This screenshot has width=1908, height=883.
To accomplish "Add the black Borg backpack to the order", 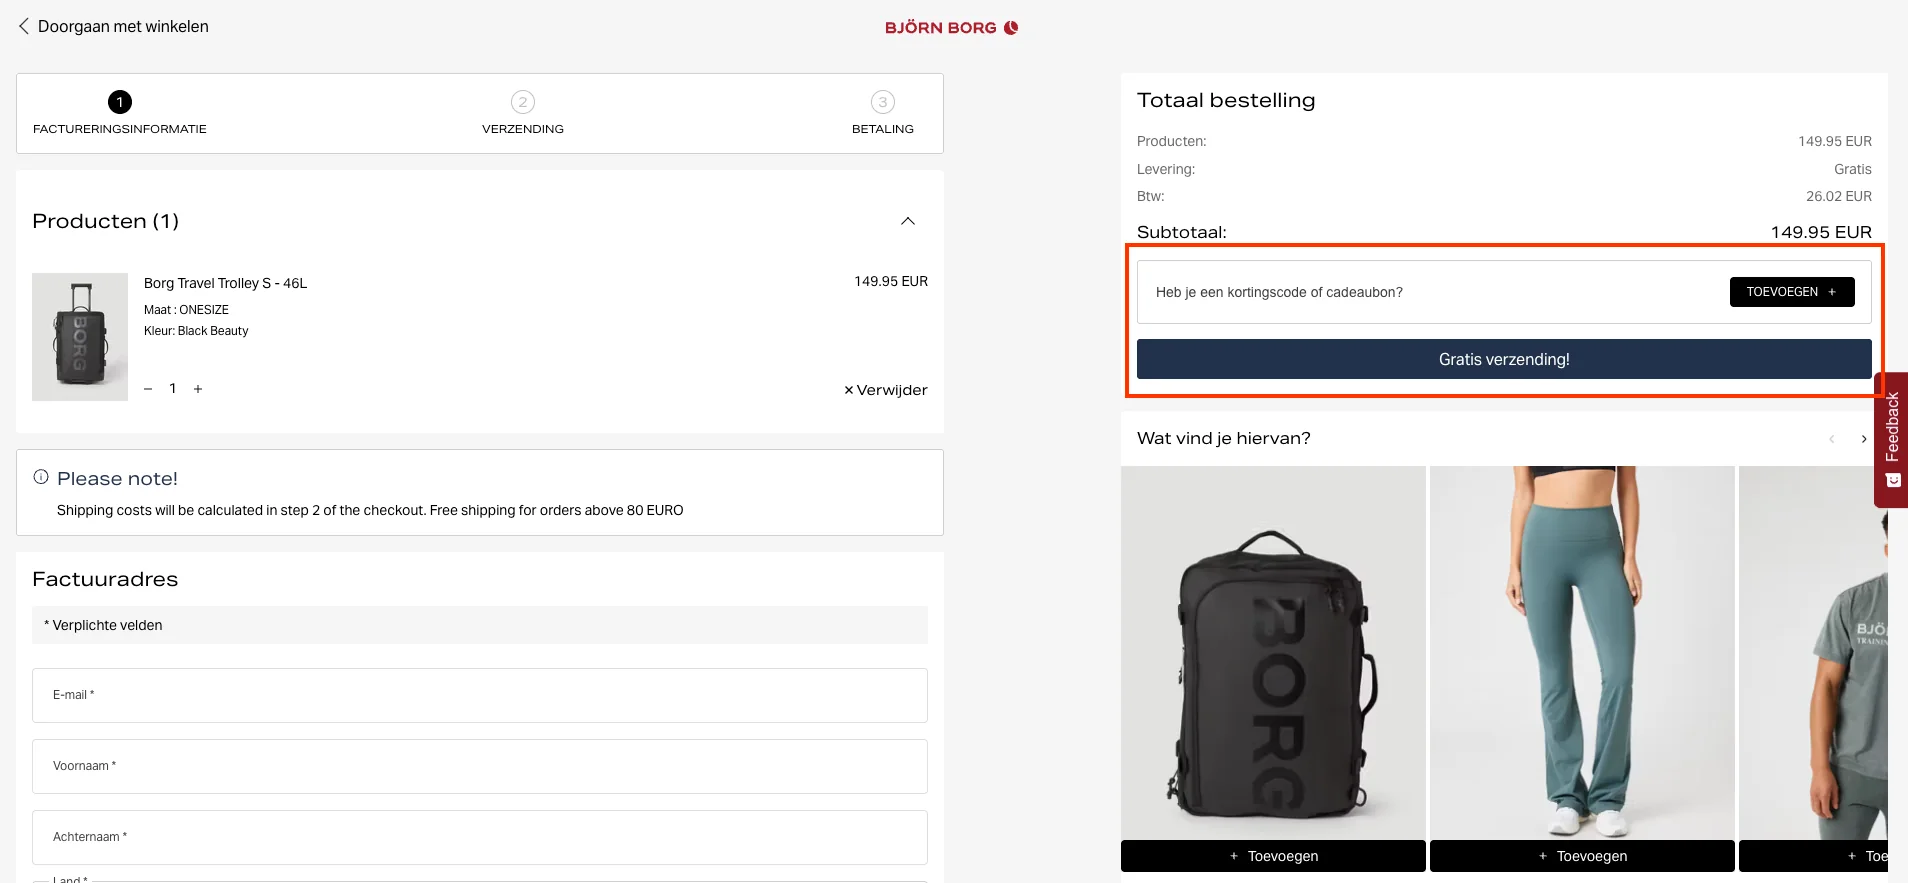I will 1273,856.
